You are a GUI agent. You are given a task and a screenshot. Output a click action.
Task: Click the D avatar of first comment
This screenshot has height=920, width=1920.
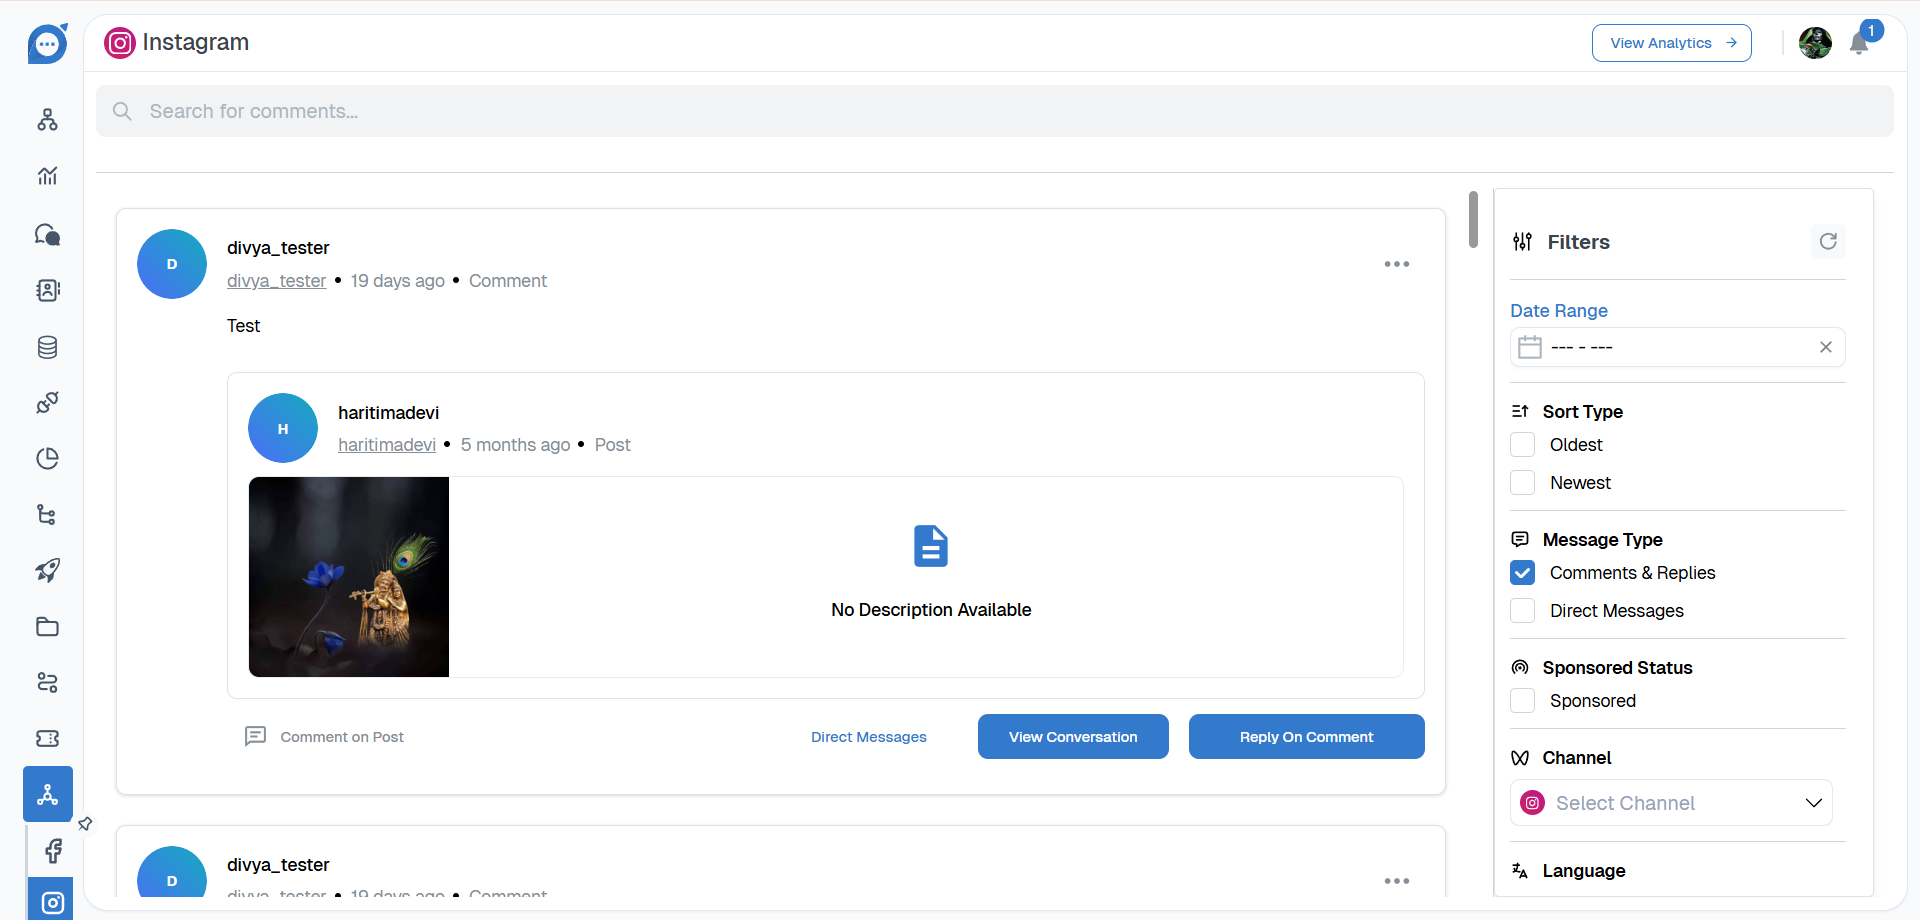[x=172, y=264]
